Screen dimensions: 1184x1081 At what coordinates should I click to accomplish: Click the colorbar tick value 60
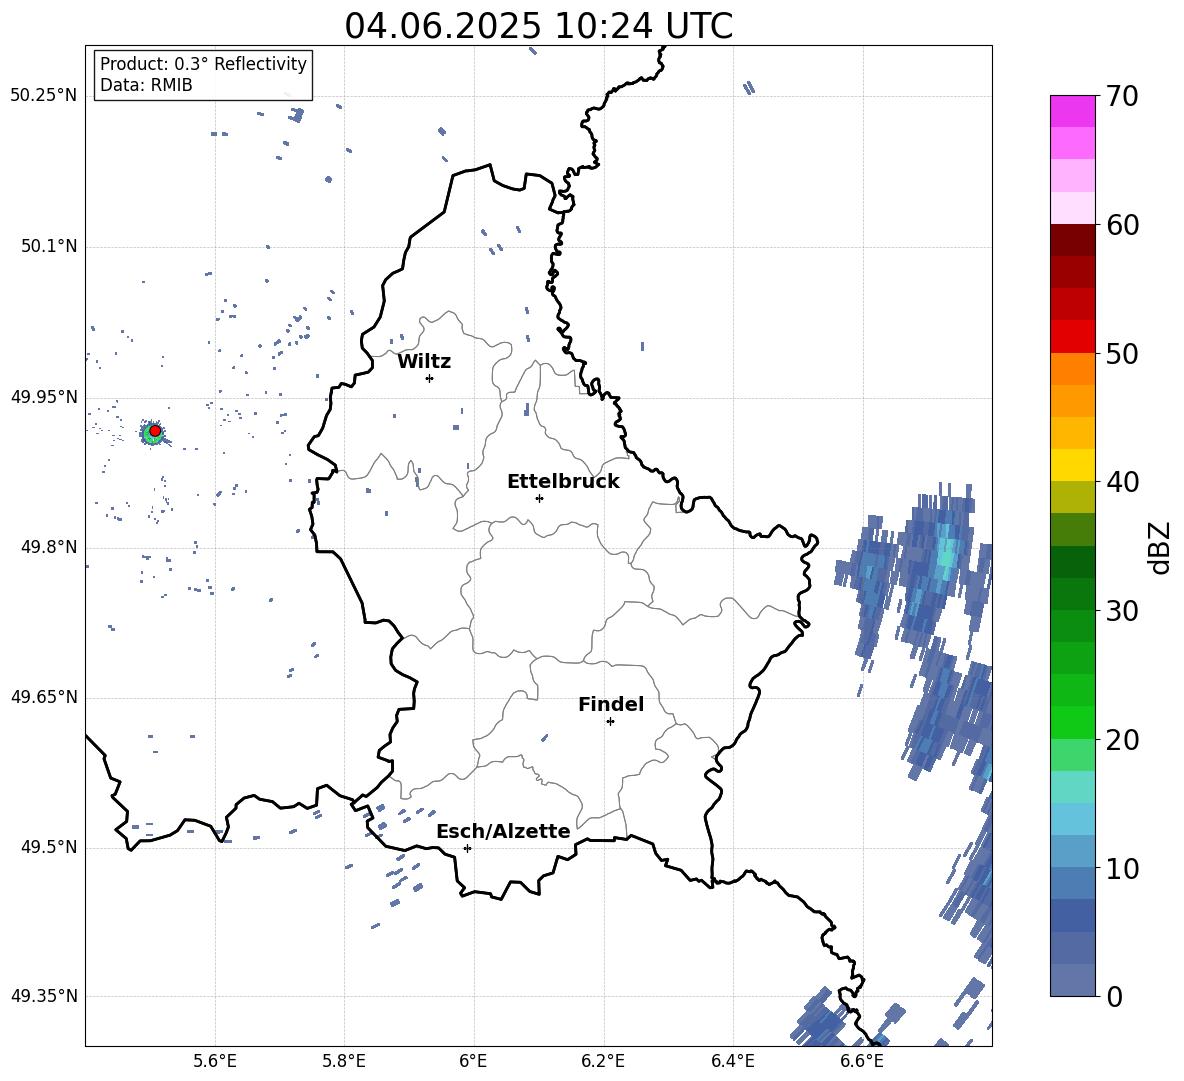click(x=1122, y=225)
